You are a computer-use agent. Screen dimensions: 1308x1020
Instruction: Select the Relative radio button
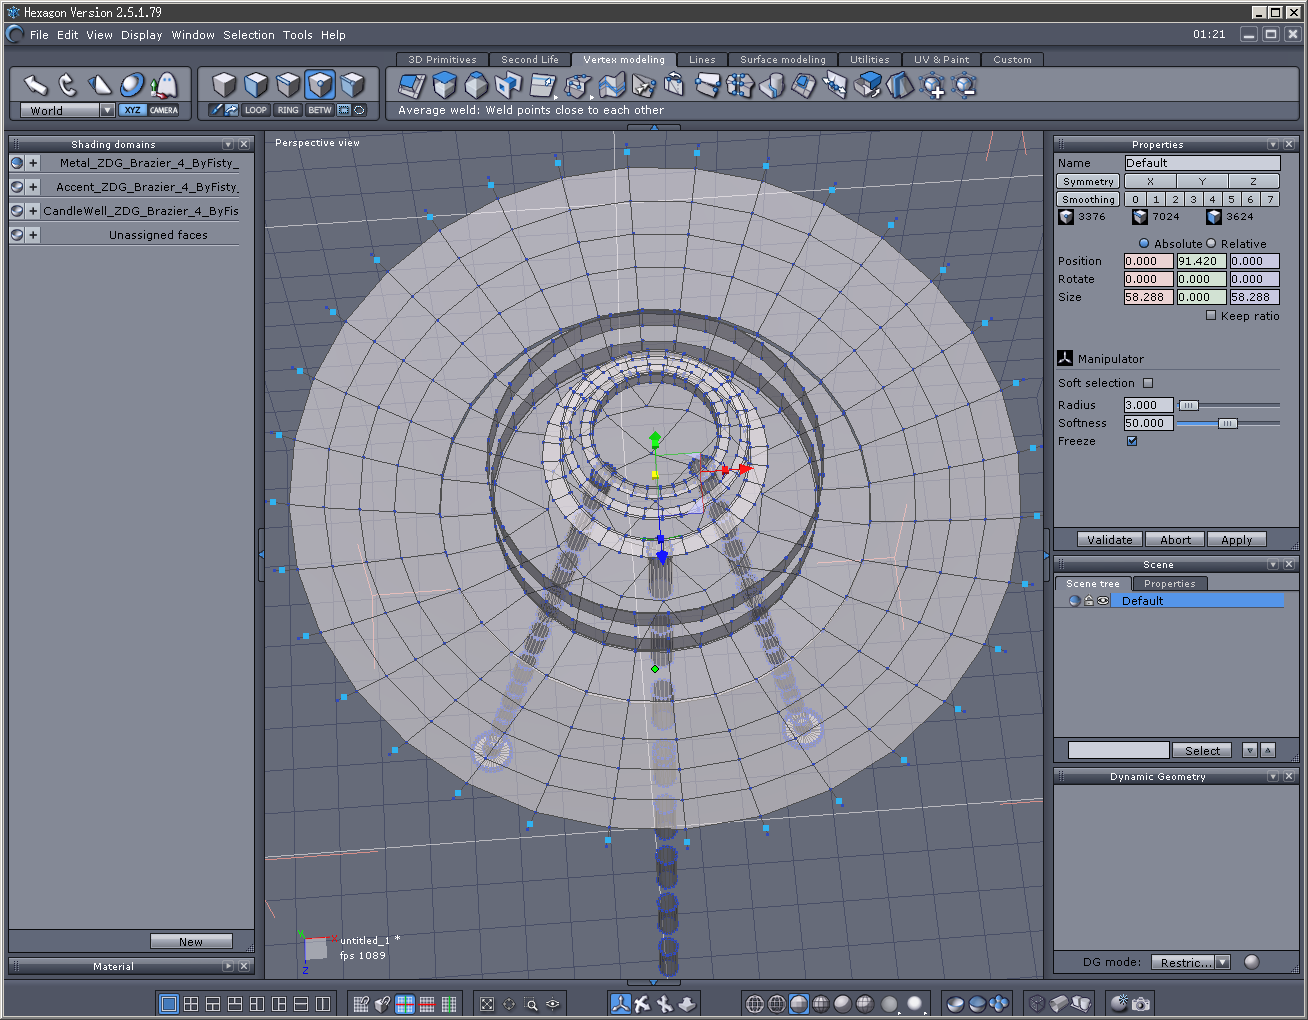point(1211,243)
